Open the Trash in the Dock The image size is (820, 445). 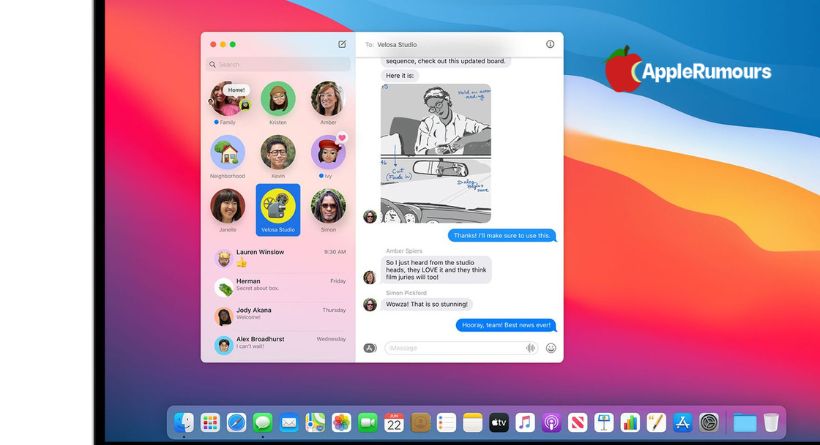click(771, 423)
